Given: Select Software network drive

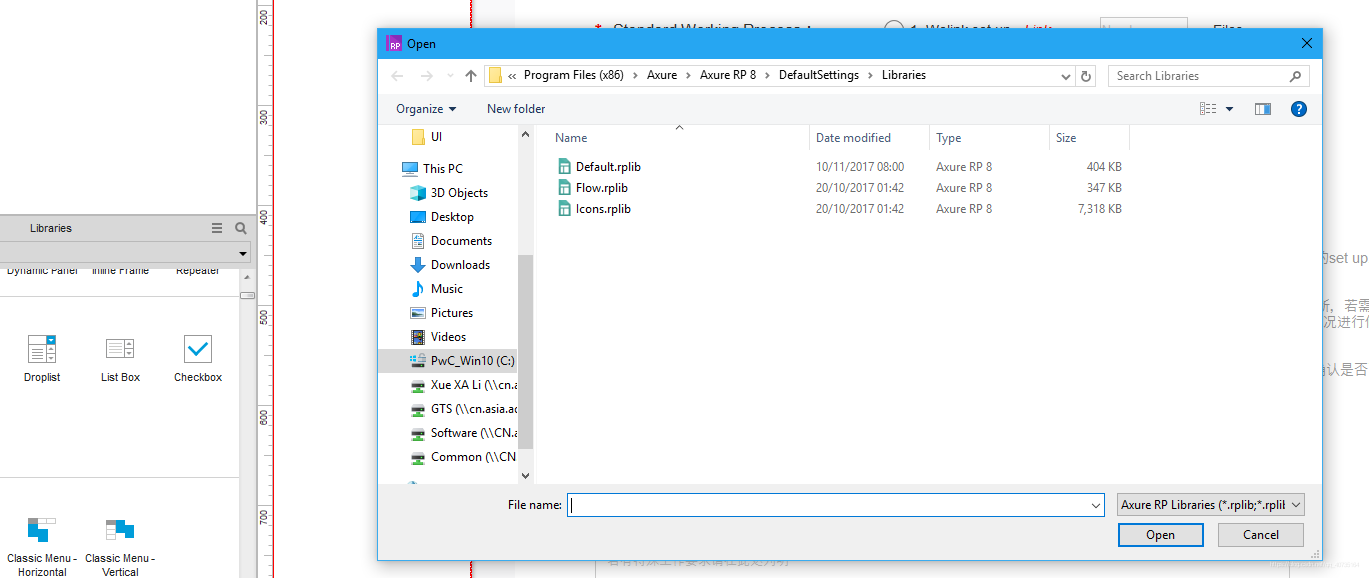Looking at the screenshot, I should pyautogui.click(x=463, y=433).
